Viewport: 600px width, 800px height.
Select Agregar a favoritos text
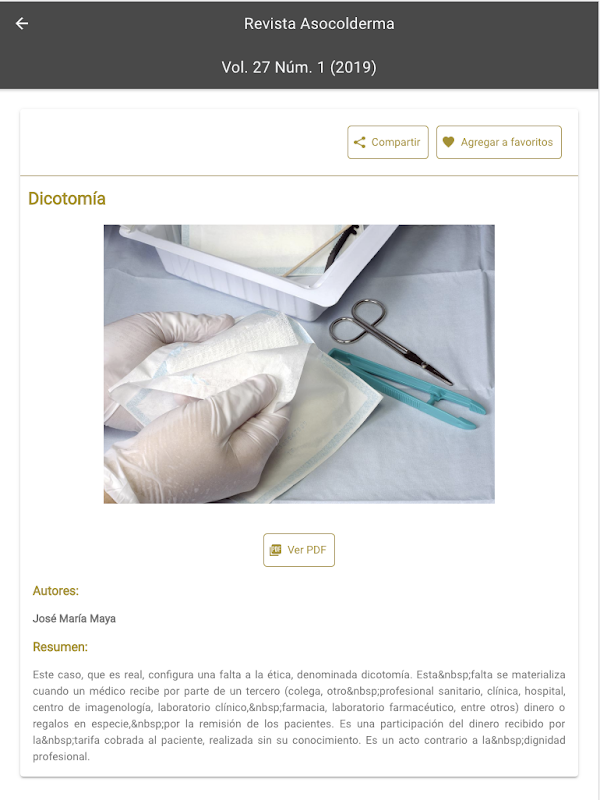[507, 142]
